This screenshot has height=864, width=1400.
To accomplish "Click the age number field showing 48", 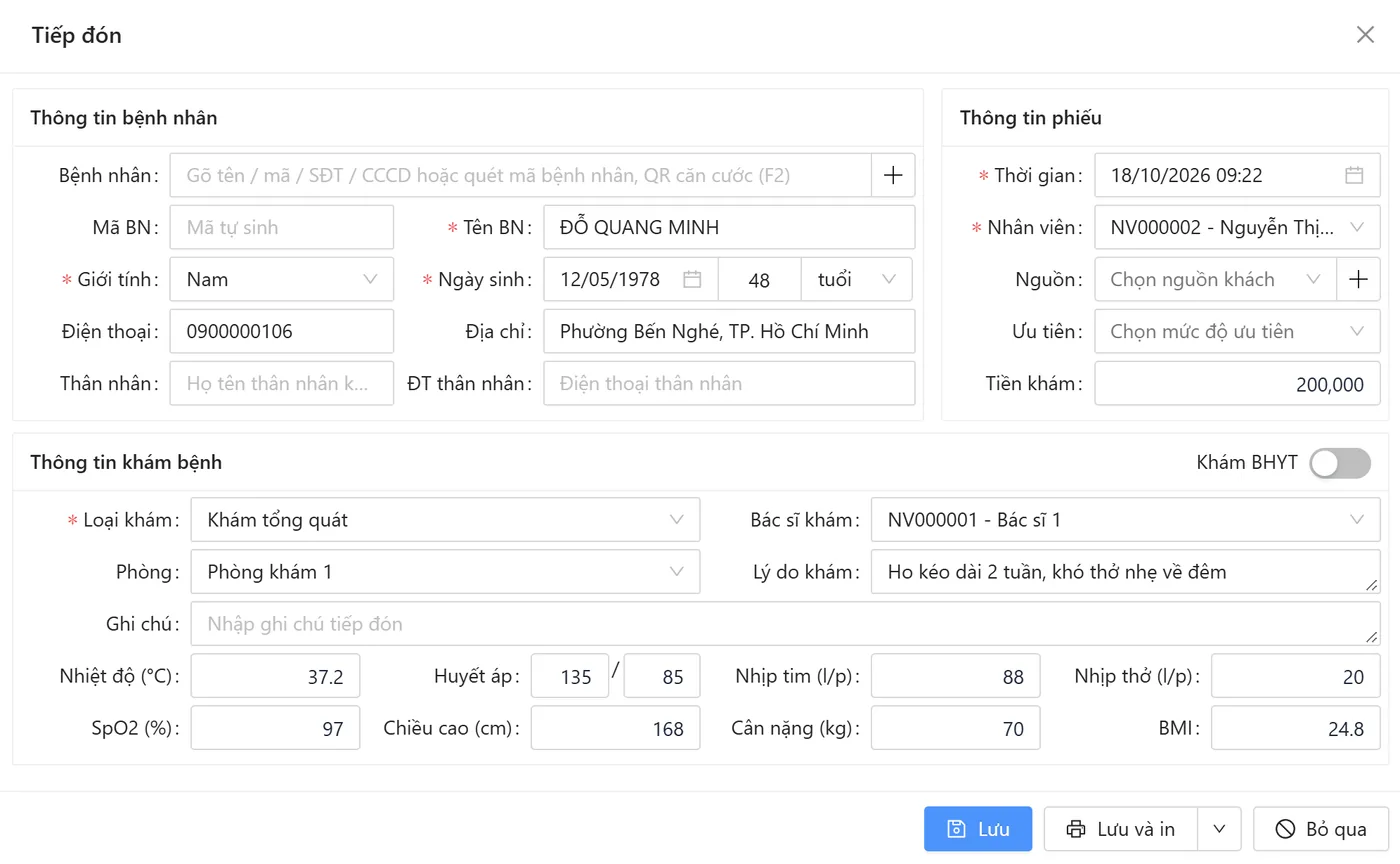I will pyautogui.click(x=760, y=279).
